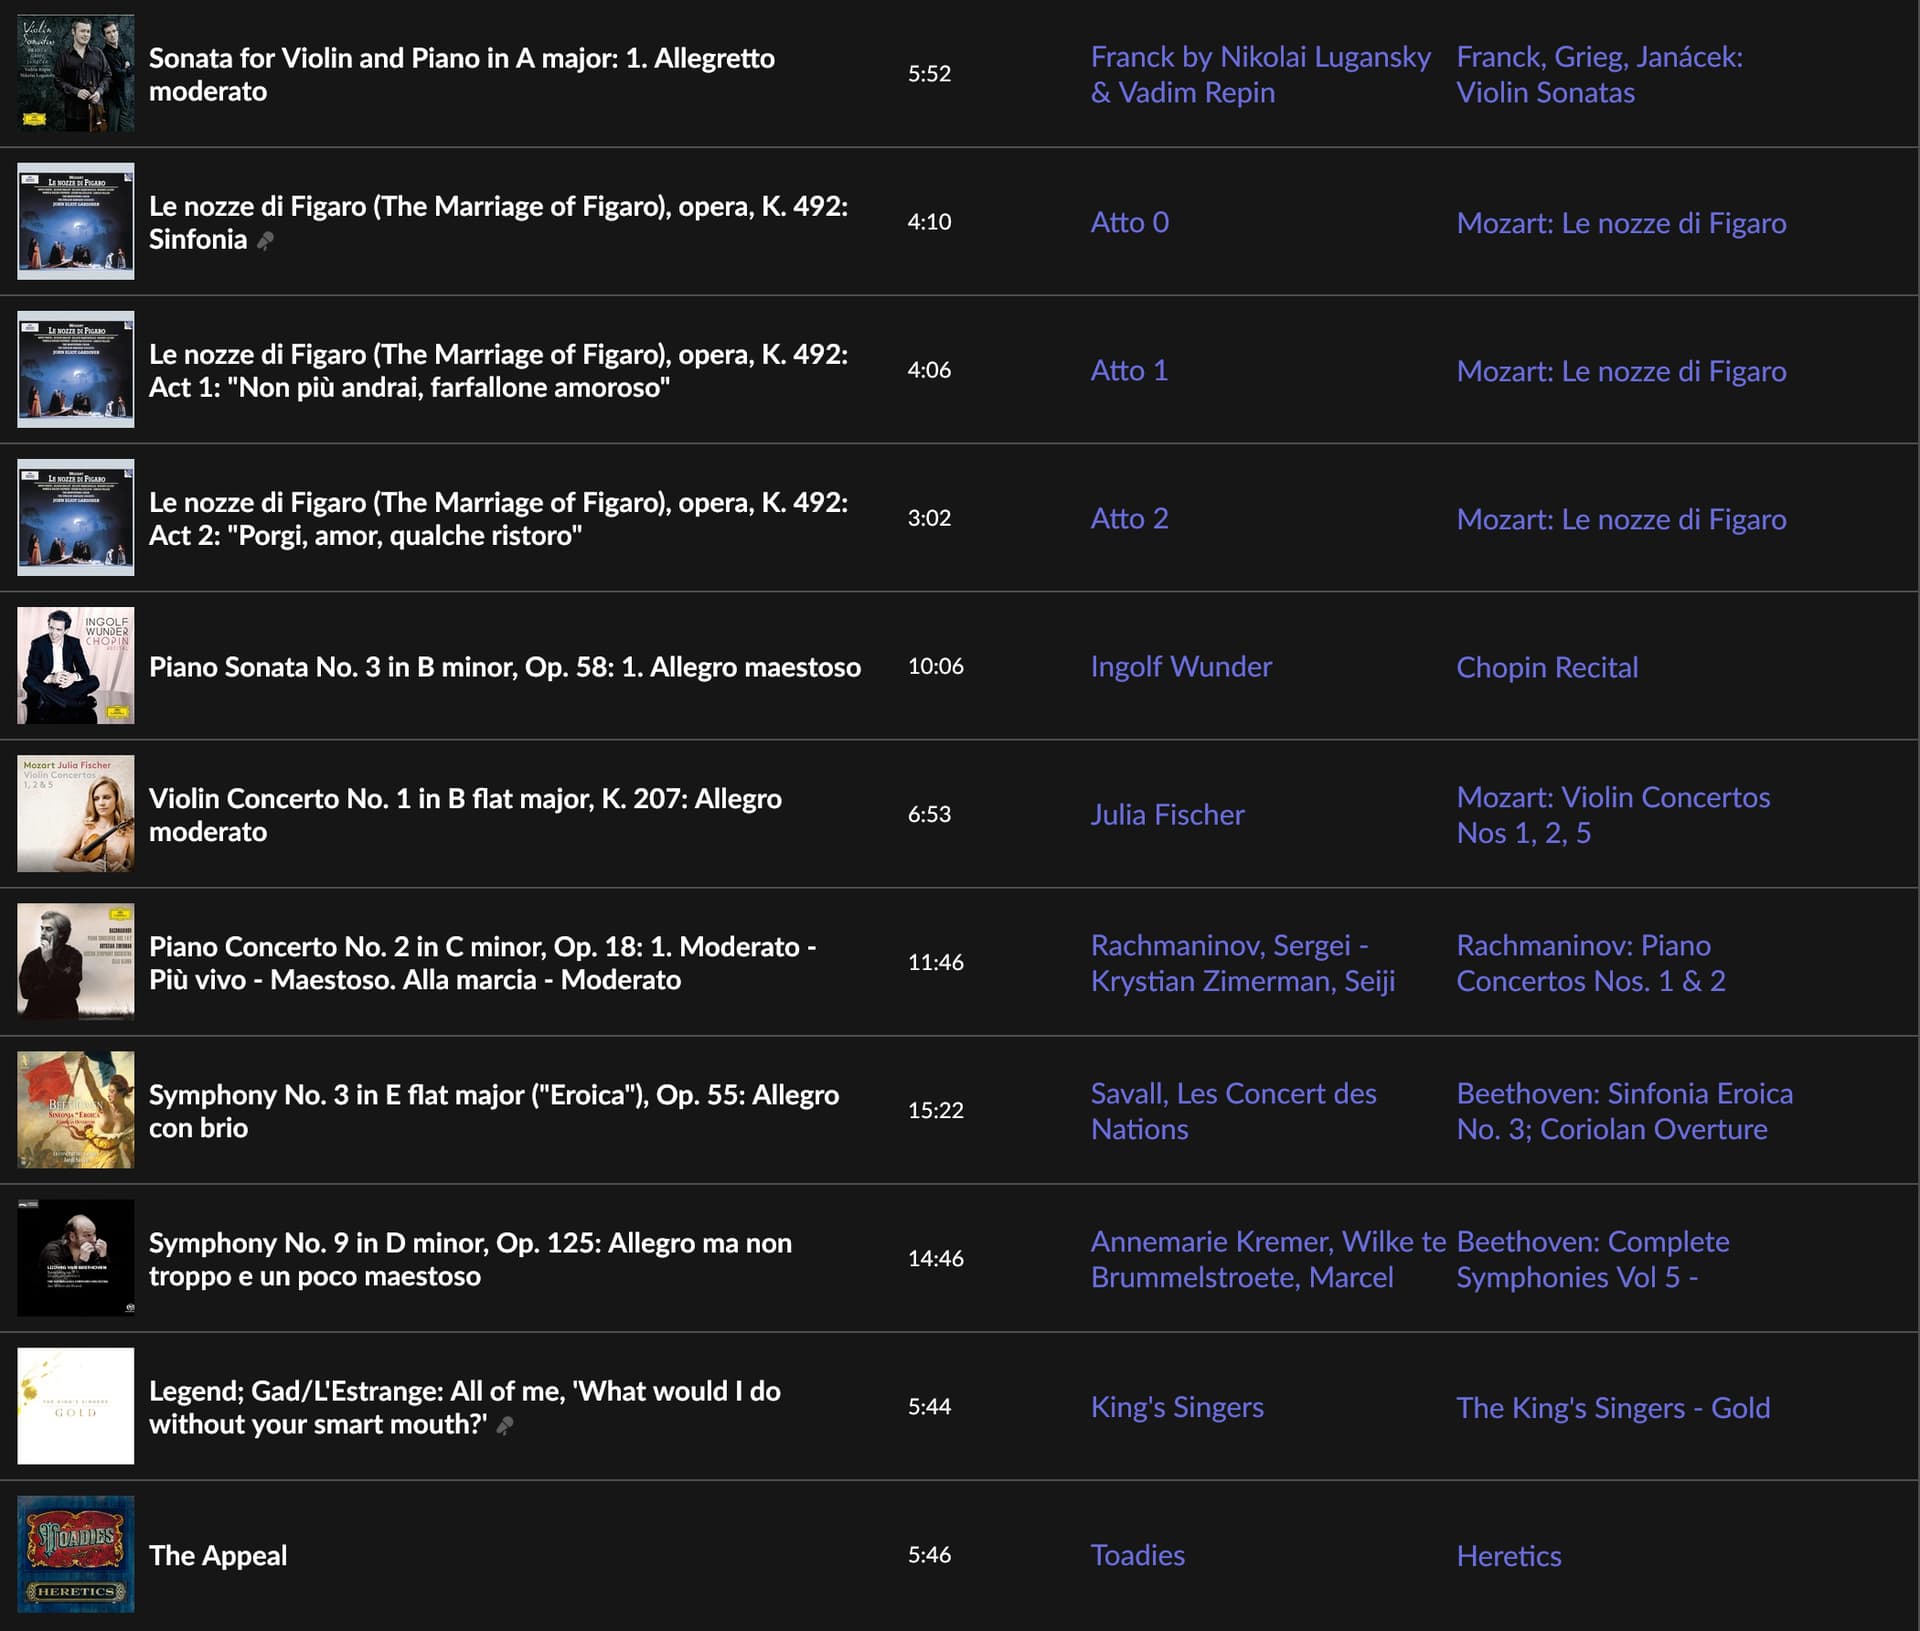Select track The Appeal

point(218,1554)
